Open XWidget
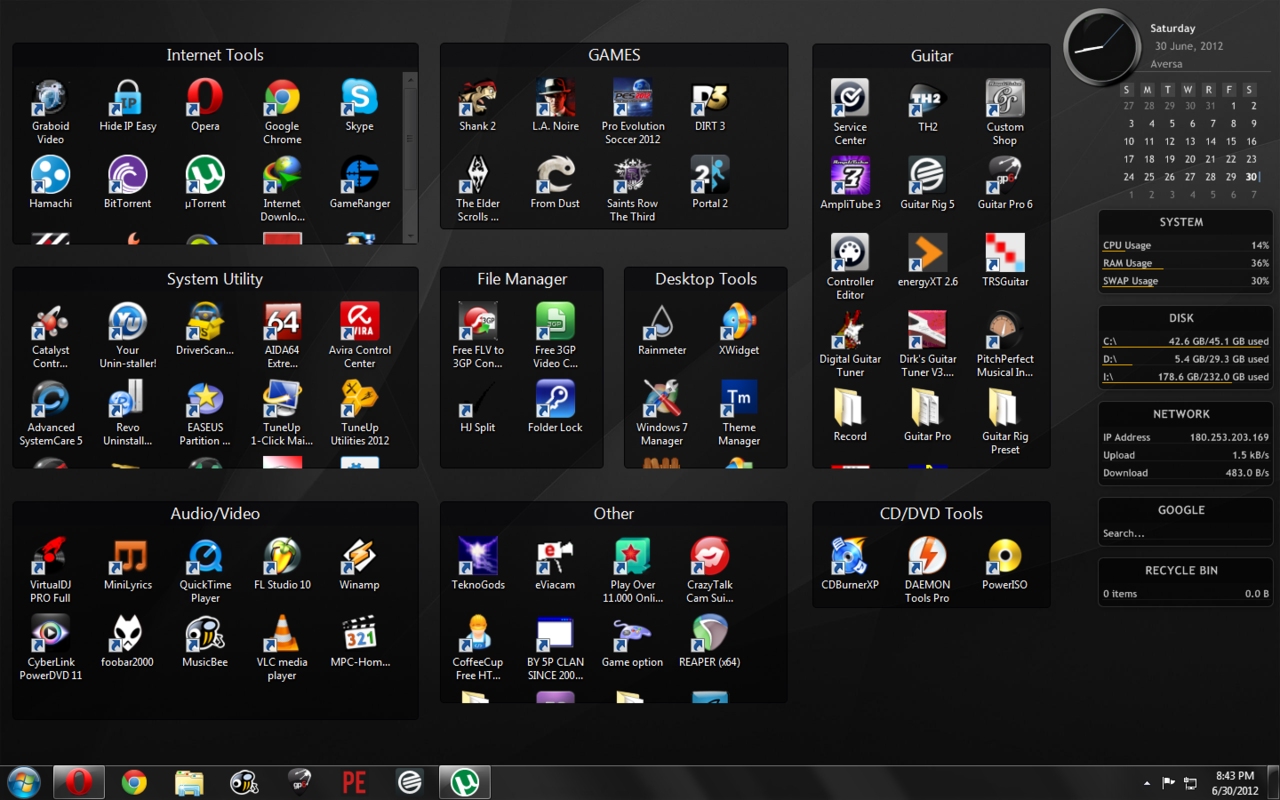The height and width of the screenshot is (800, 1280). click(739, 330)
